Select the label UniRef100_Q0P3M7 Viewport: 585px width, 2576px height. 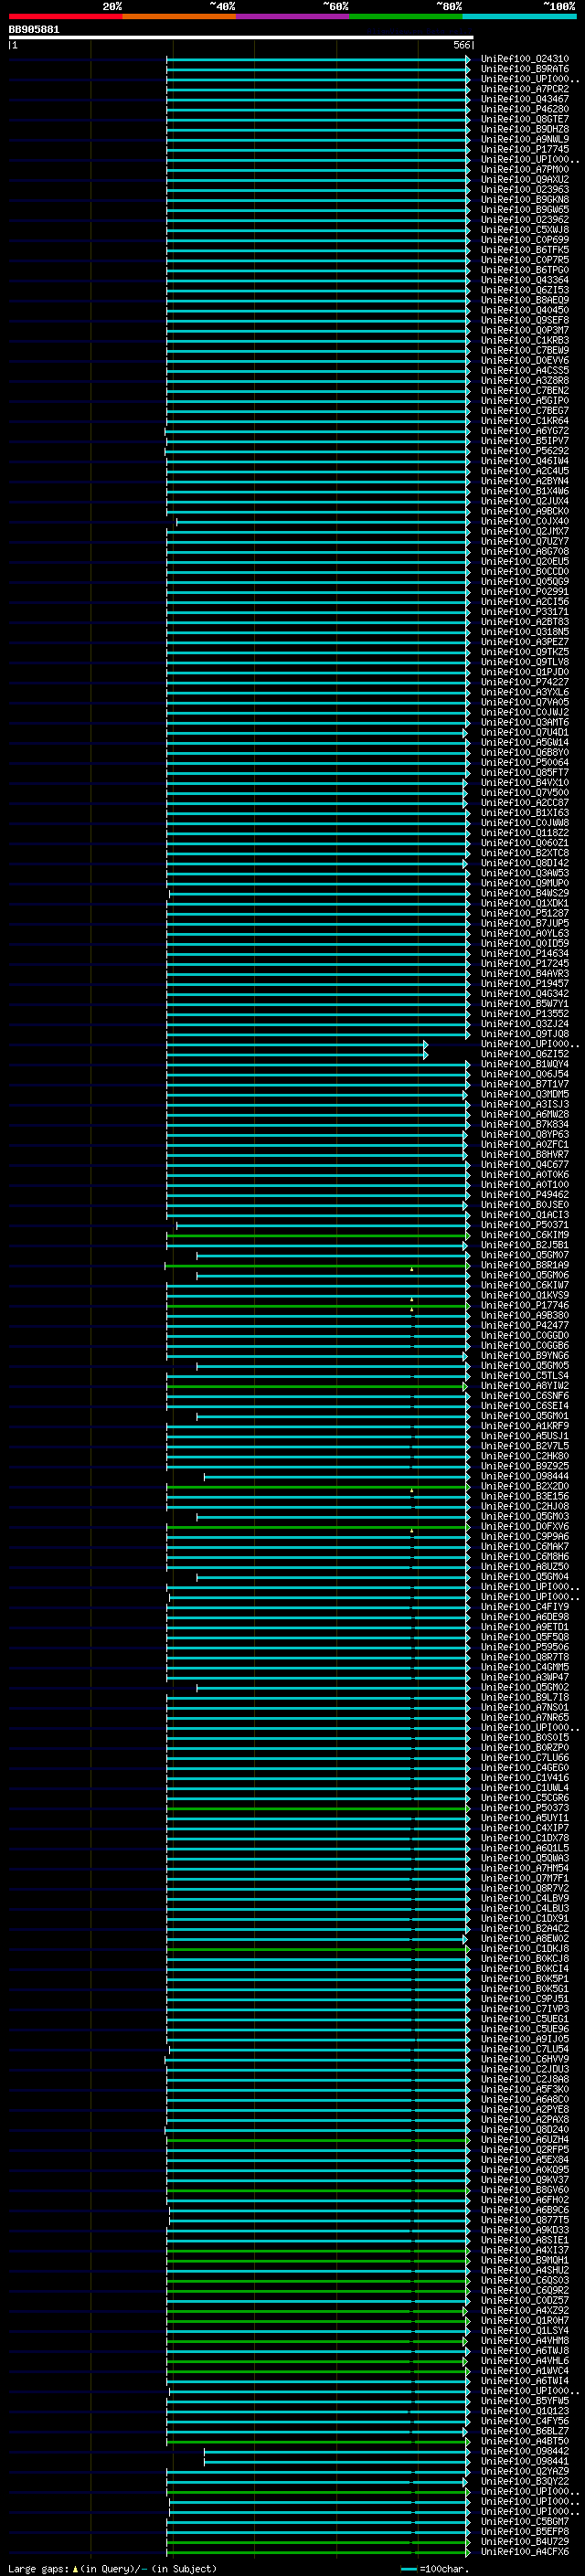(525, 330)
